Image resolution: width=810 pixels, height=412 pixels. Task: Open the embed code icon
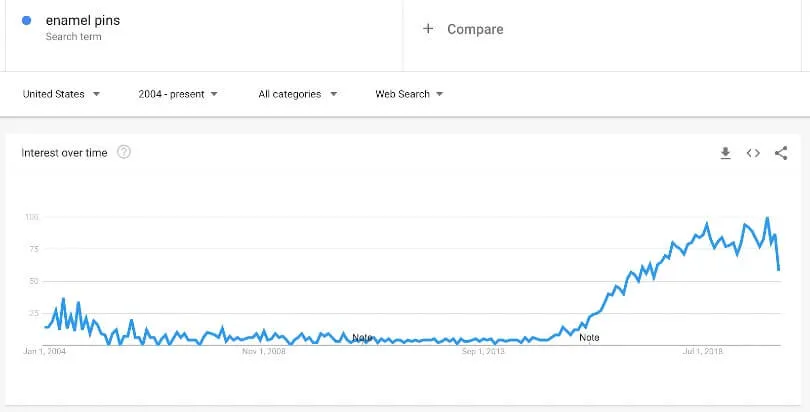[x=753, y=153]
